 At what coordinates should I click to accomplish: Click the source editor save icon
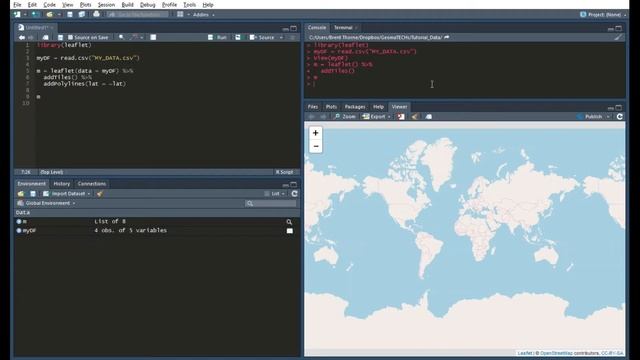coord(60,37)
